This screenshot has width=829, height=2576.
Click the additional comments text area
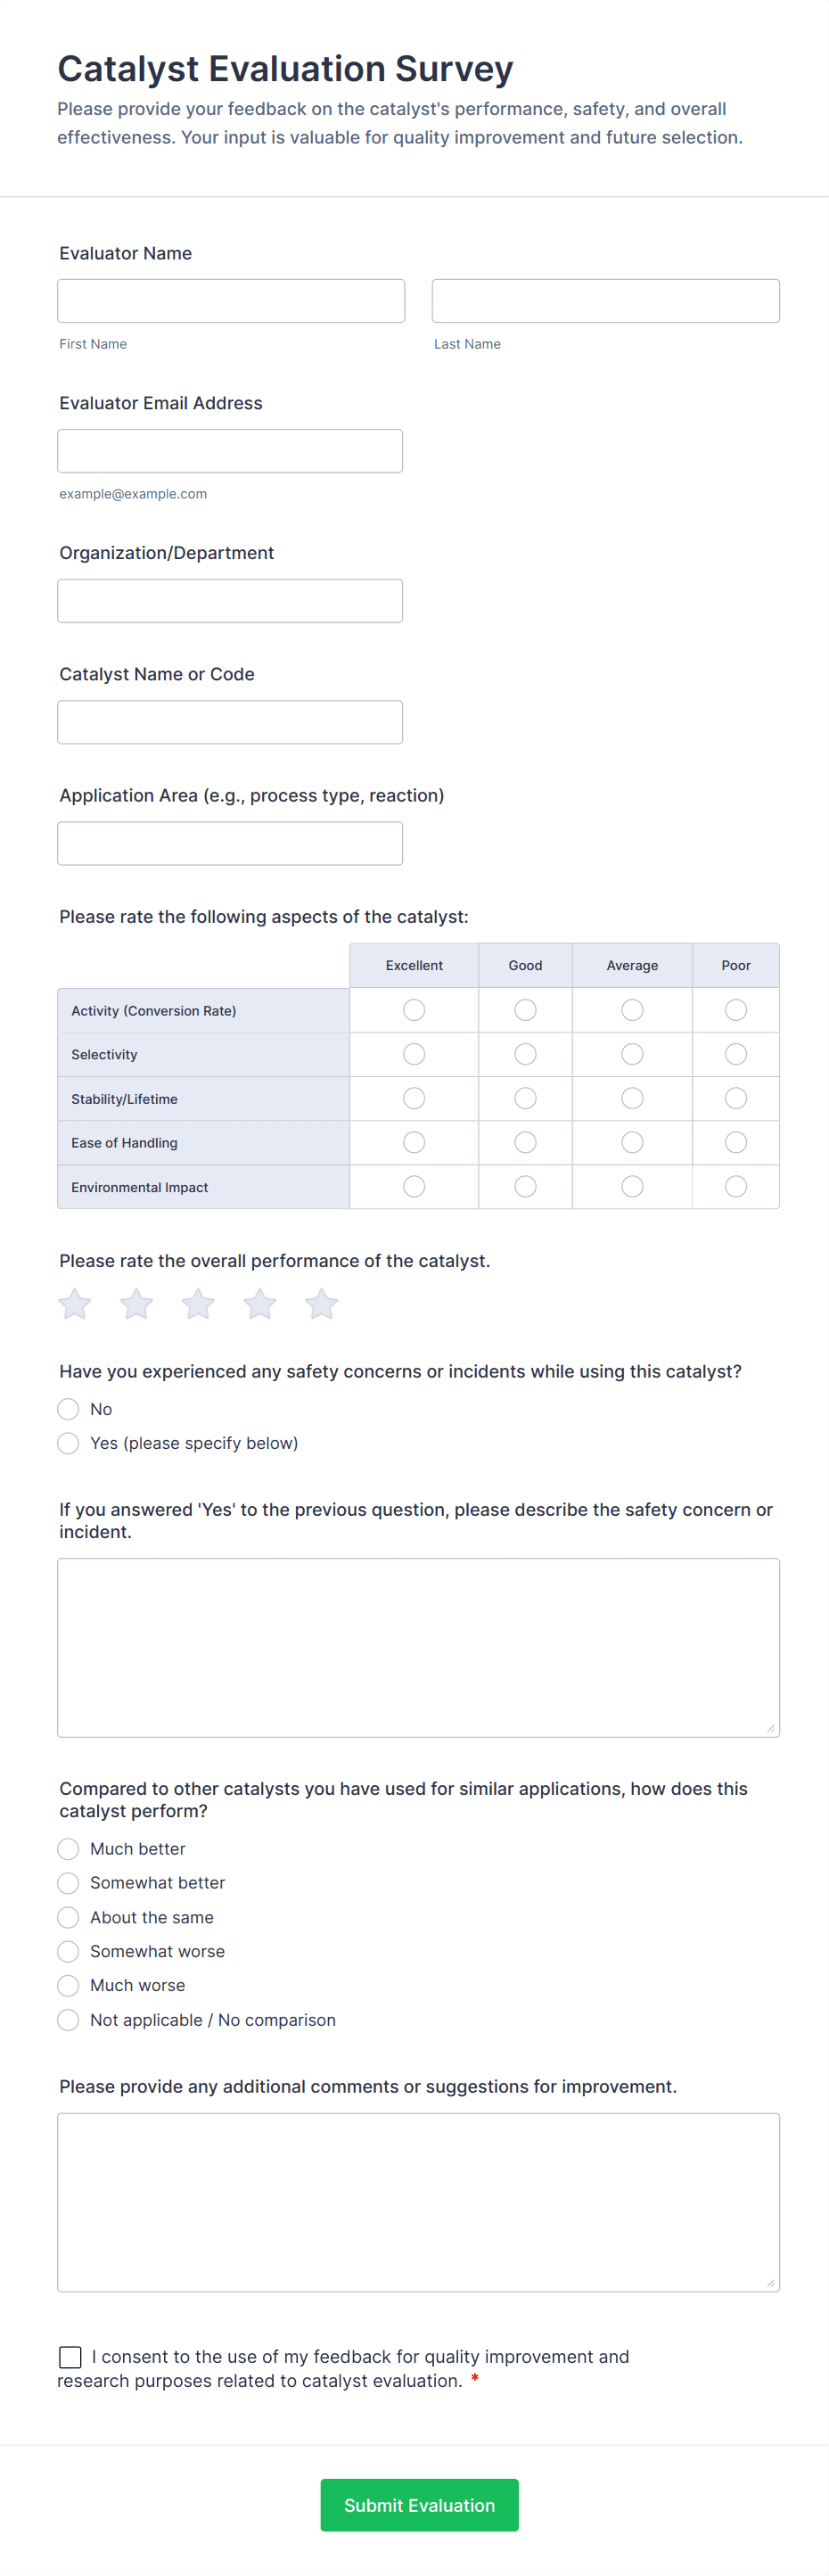coord(418,2202)
